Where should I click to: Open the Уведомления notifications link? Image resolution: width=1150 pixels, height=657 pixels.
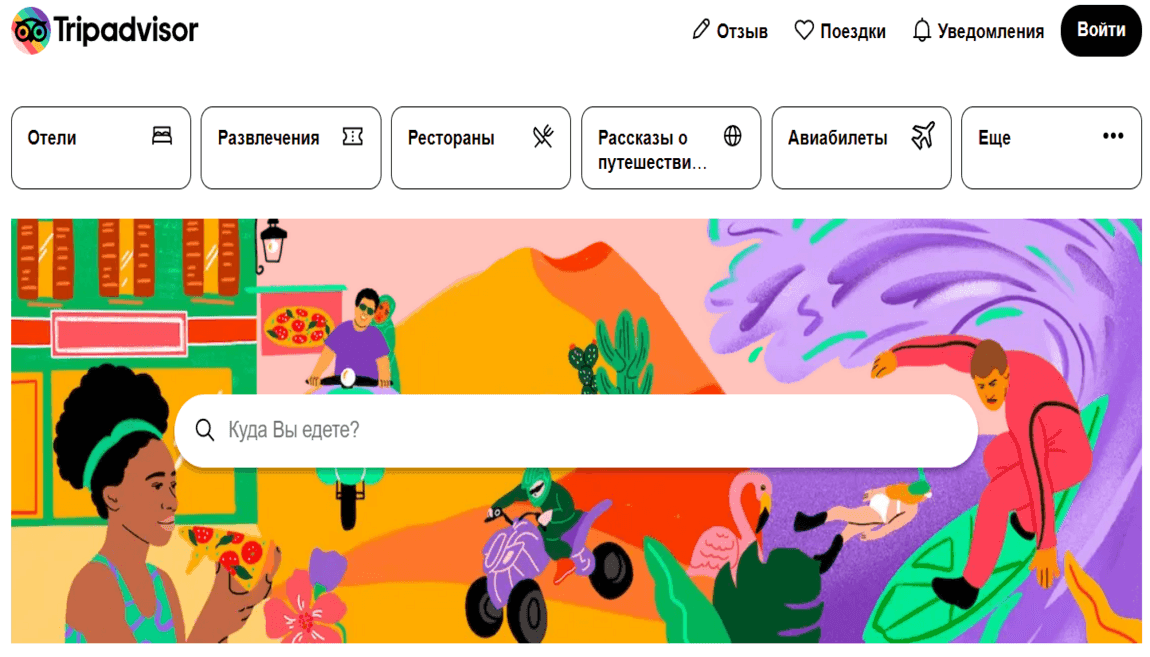point(978,31)
